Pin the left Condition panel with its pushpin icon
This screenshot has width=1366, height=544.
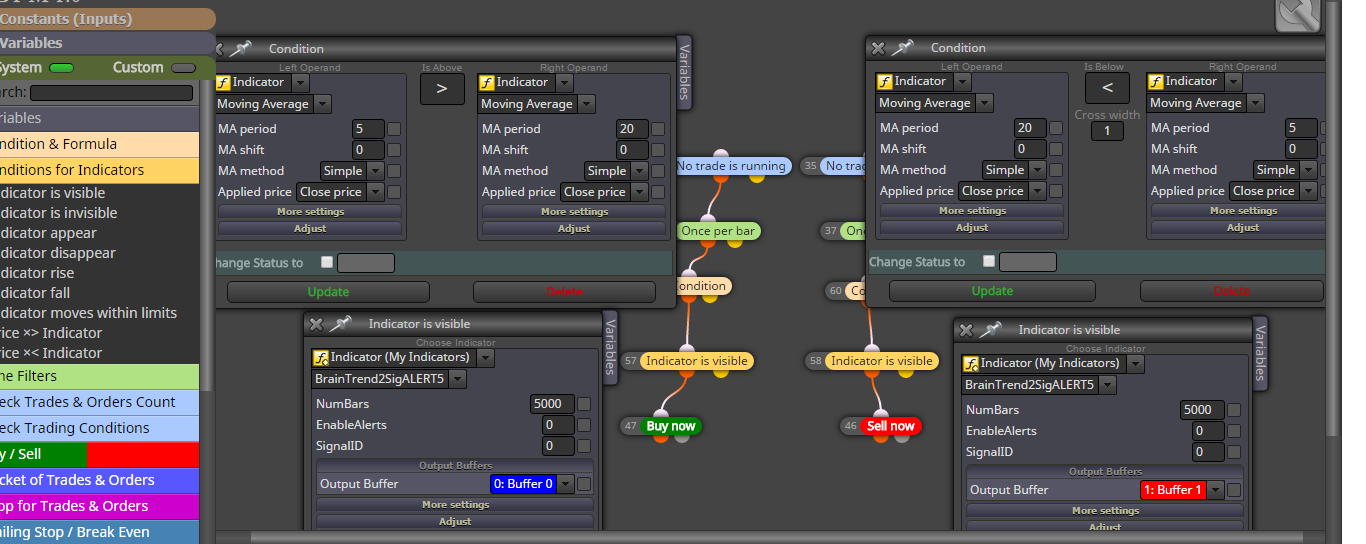243,48
